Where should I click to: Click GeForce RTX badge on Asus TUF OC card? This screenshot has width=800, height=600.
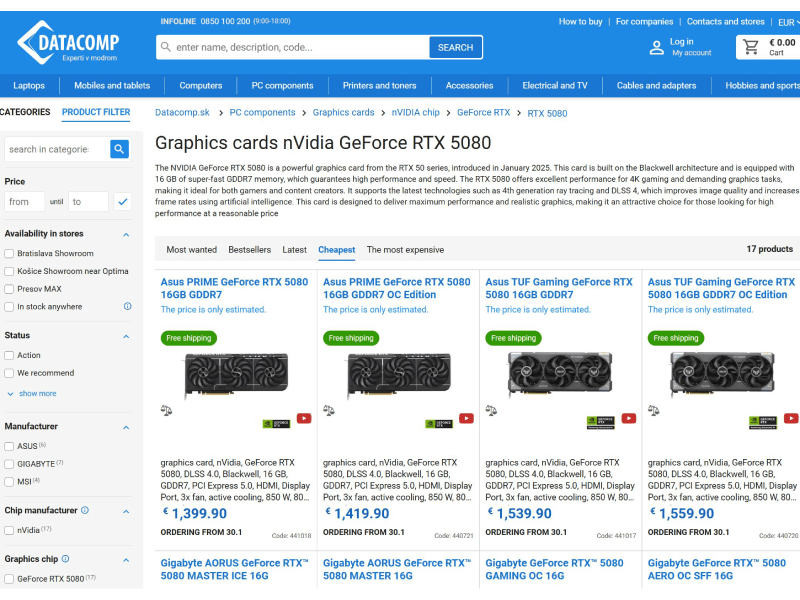coord(763,422)
